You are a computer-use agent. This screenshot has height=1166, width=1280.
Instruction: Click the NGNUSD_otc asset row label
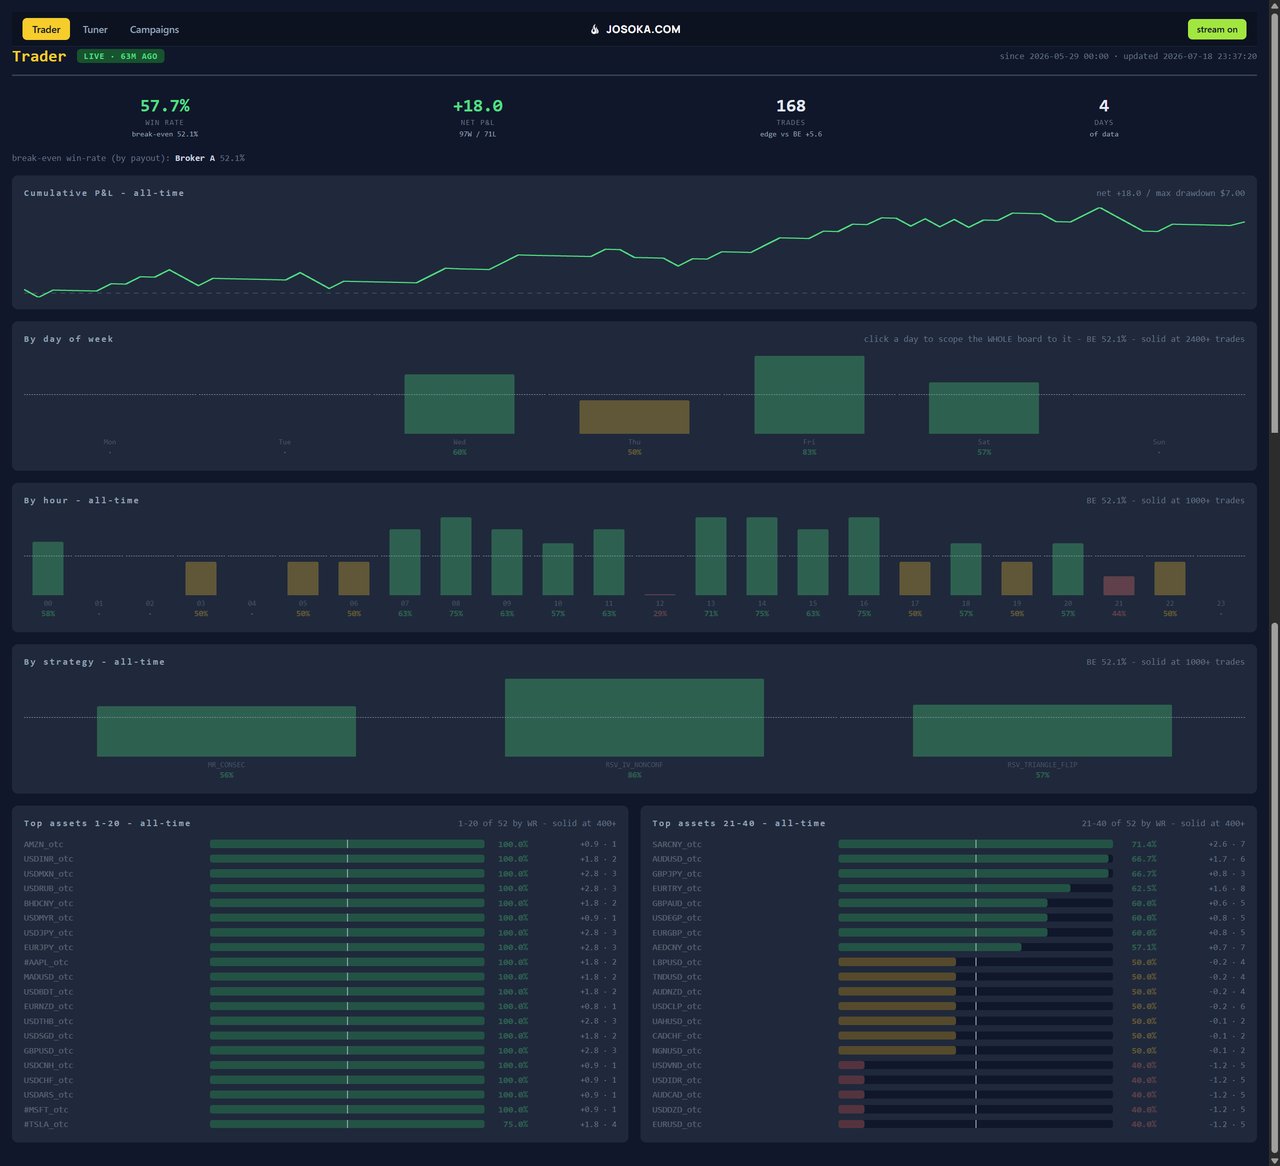click(x=677, y=1050)
